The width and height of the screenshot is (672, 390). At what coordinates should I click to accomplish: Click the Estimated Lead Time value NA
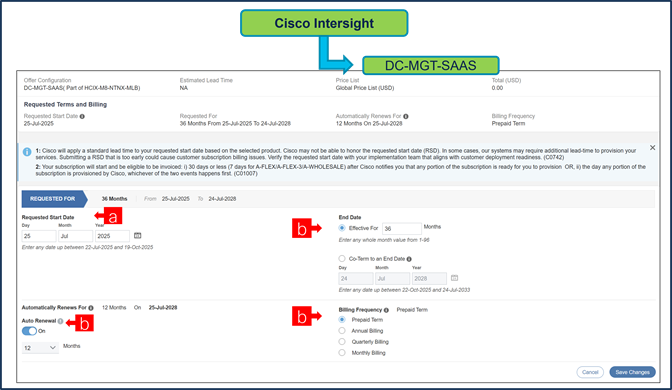pyautogui.click(x=183, y=88)
